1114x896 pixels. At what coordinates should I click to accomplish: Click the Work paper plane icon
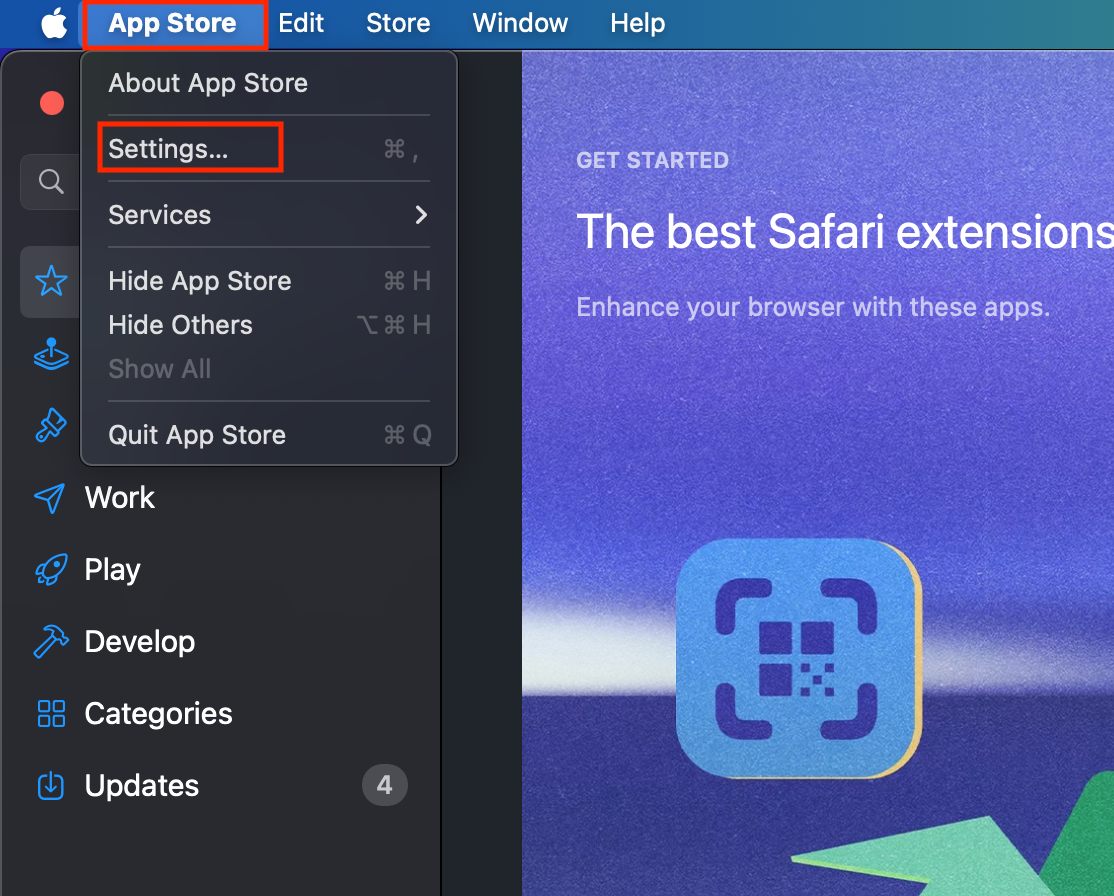50,498
